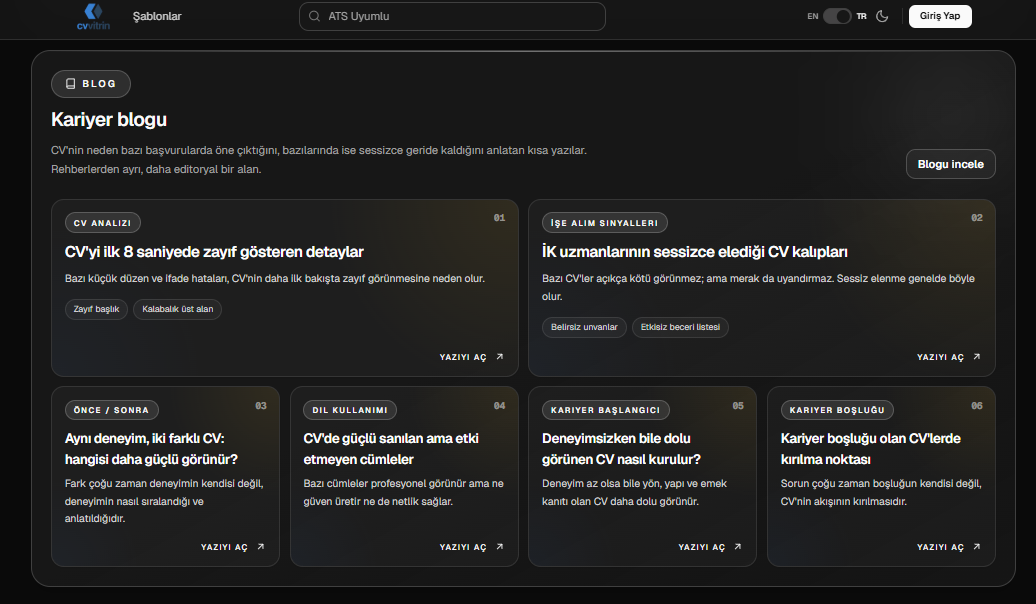The image size is (1036, 604).
Task: Click description starting 'Bazı cümleler profesyonel görünür'
Action: pyautogui.click(x=403, y=492)
